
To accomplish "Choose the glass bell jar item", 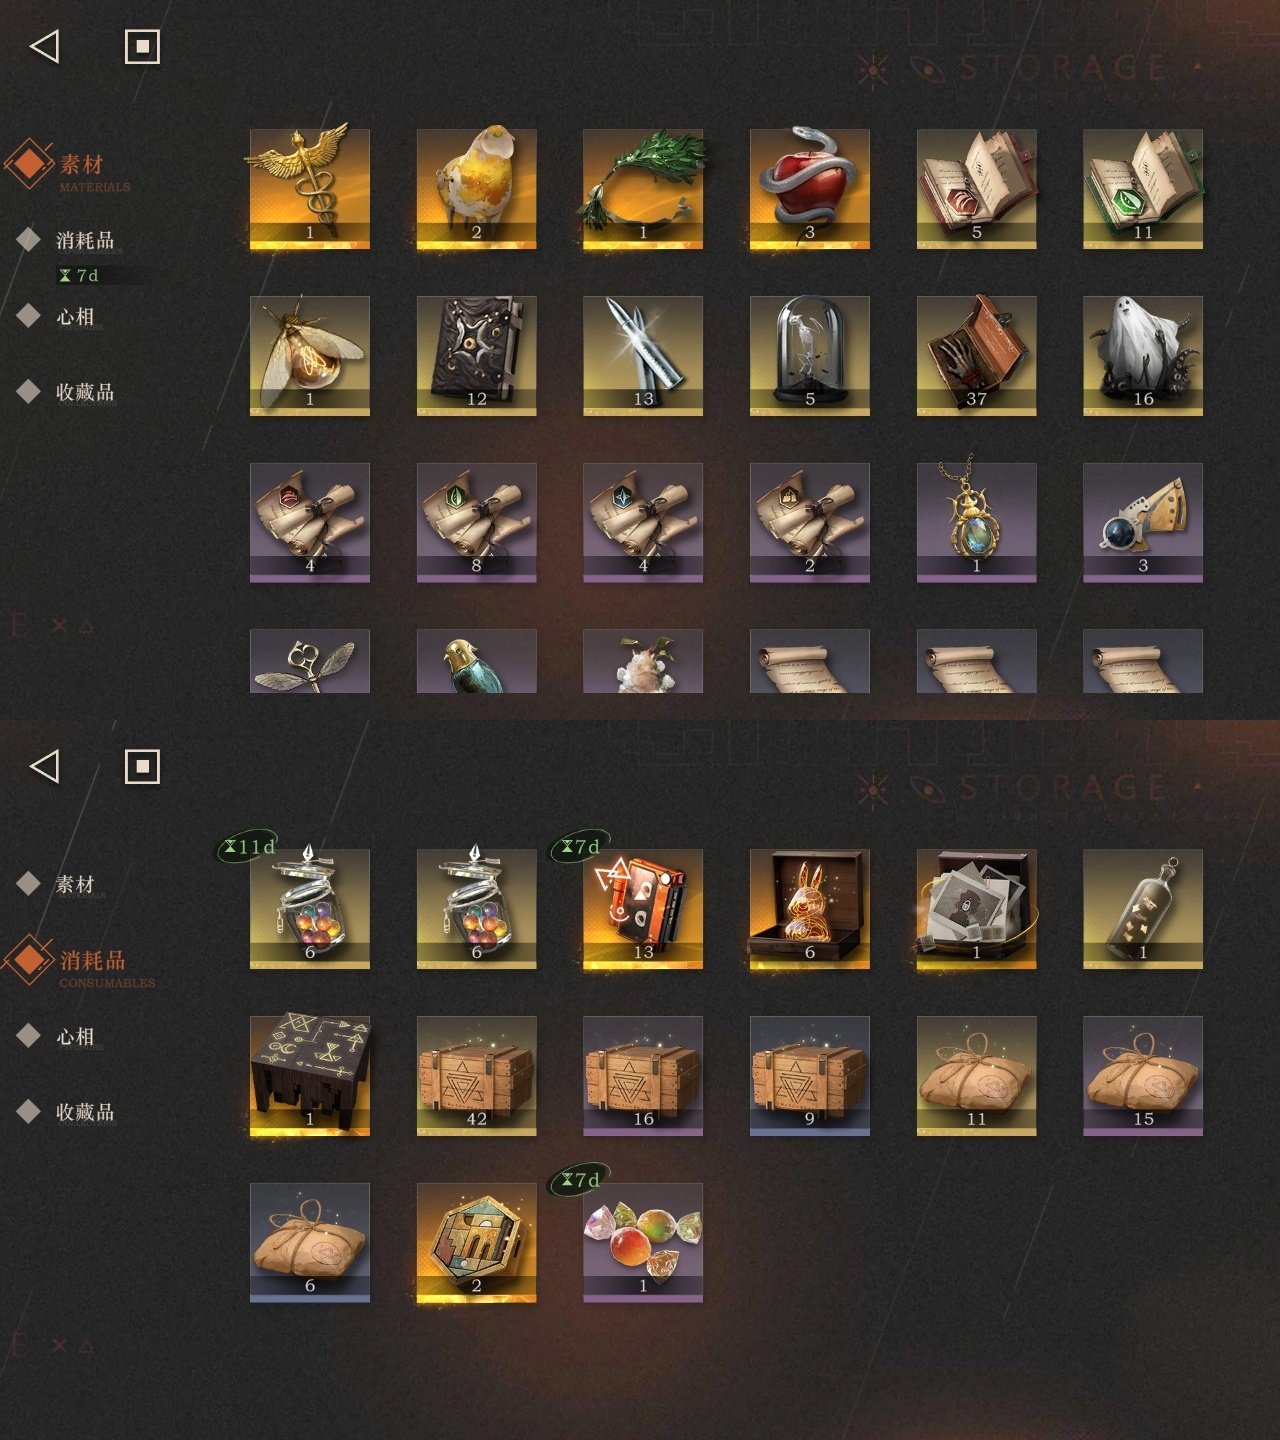I will point(809,355).
